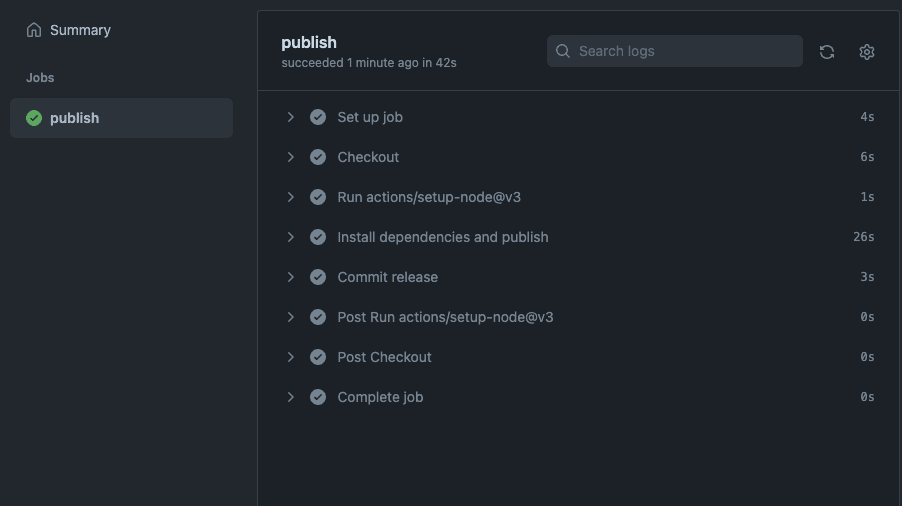Expand Run actions/setup-node@v3 step chevron
The width and height of the screenshot is (902, 506).
(x=291, y=197)
